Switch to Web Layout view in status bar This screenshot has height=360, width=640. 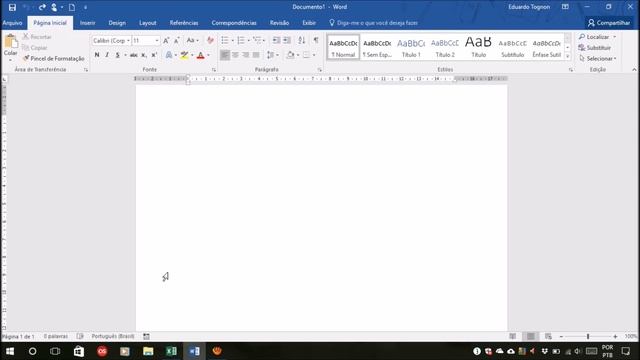tap(548, 336)
